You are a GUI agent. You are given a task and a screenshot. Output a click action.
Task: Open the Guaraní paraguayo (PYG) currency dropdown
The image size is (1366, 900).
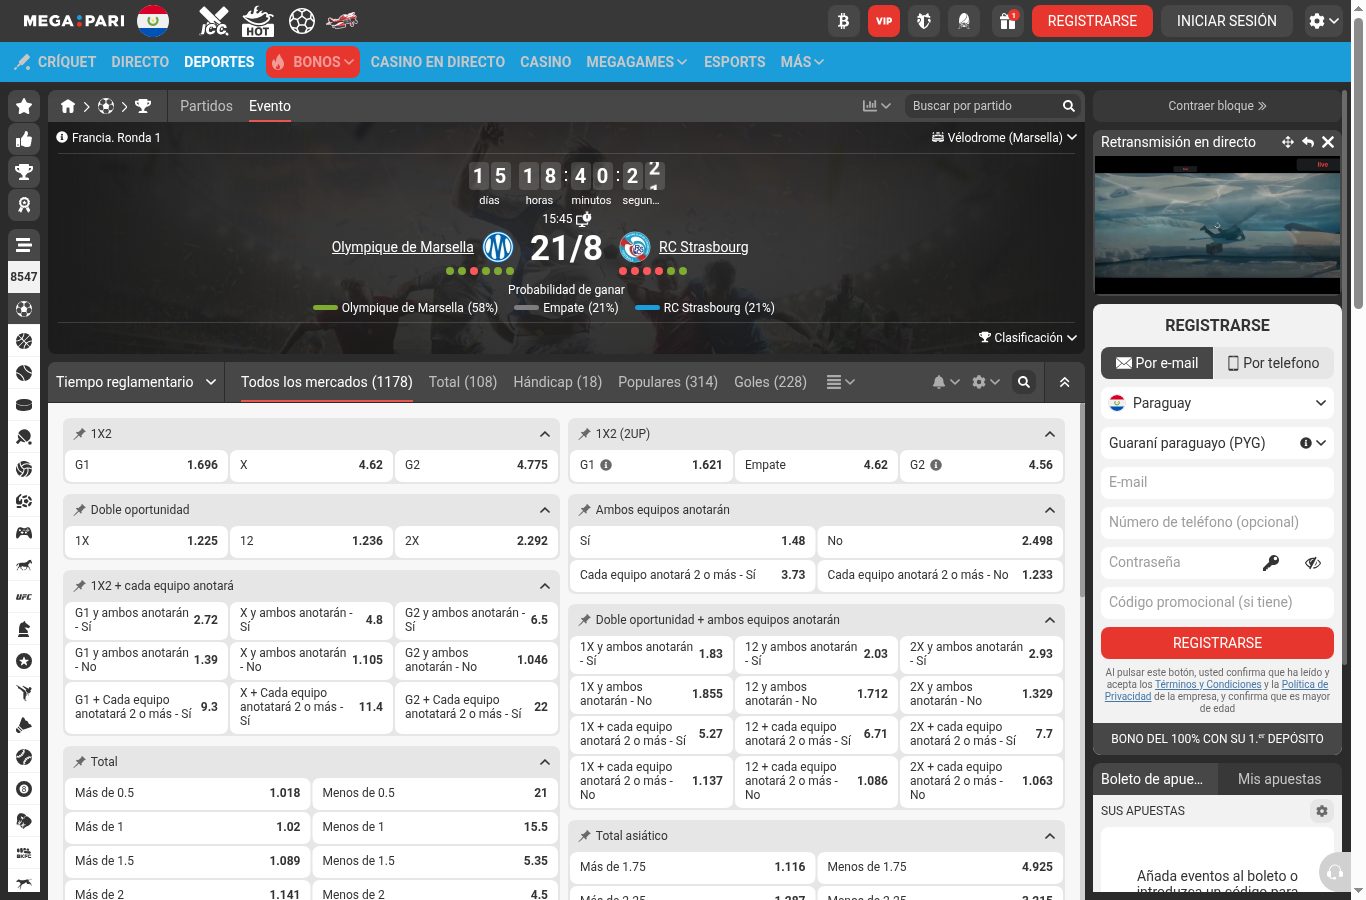(x=1217, y=443)
